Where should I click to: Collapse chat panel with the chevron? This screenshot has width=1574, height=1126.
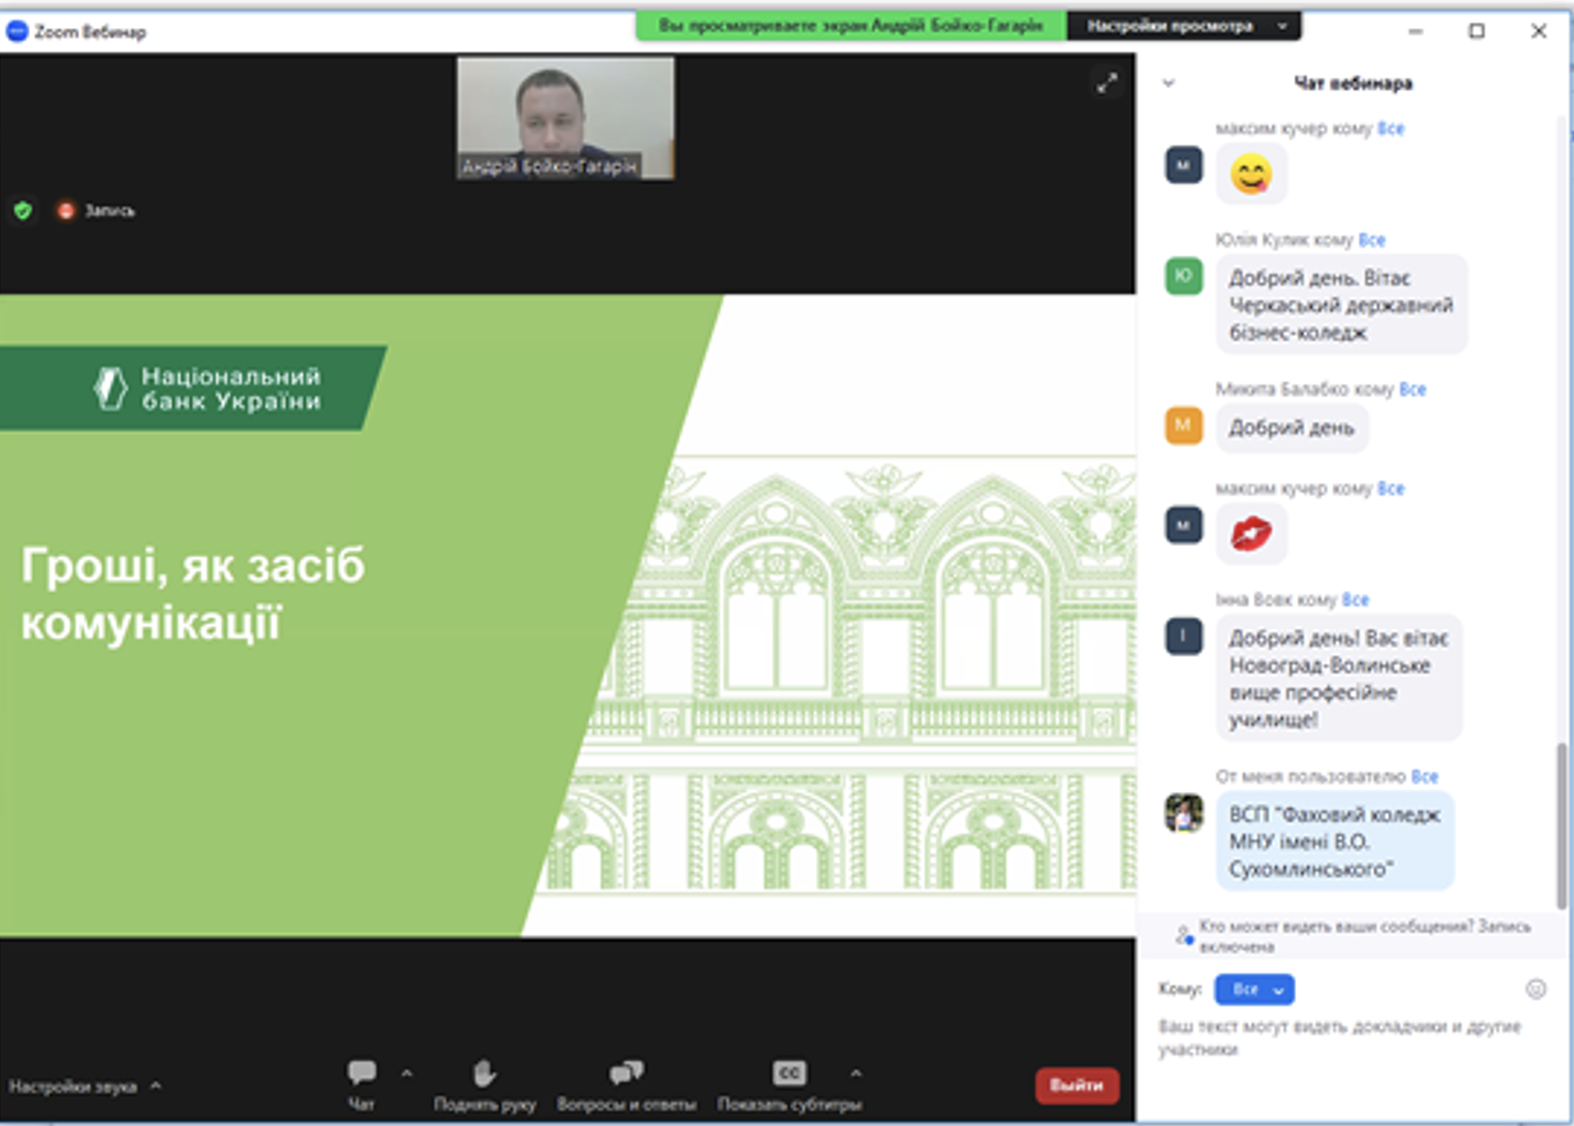click(1168, 83)
